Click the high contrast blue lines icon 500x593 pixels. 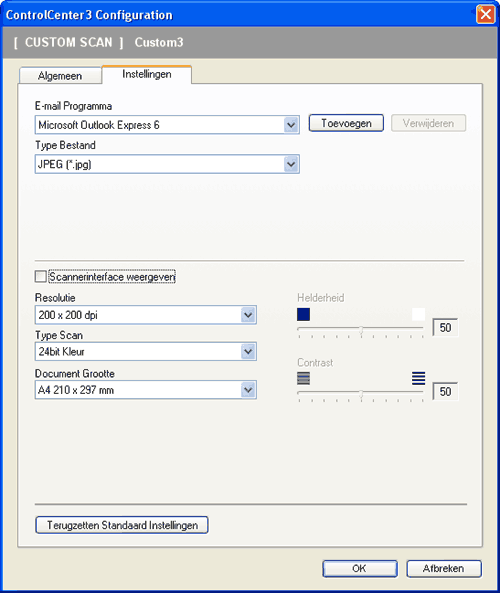(418, 378)
